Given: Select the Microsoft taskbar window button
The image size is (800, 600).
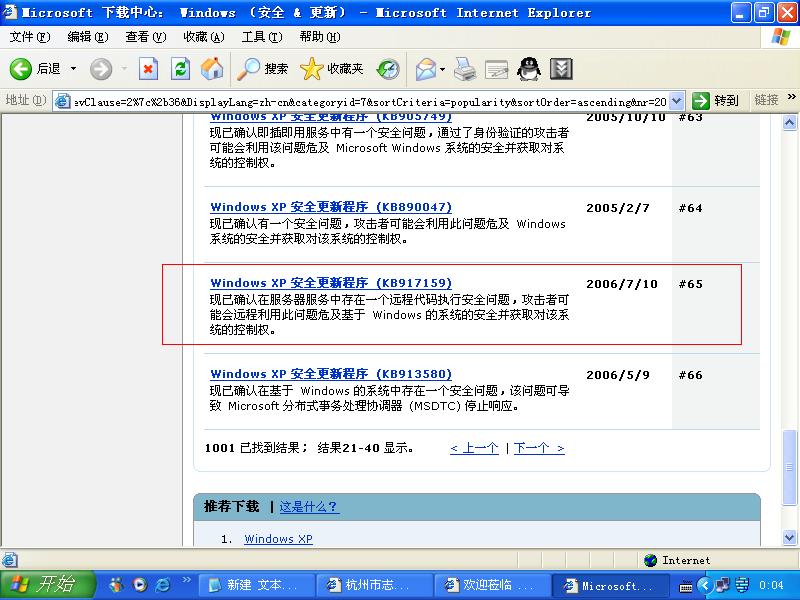Looking at the screenshot, I should click(610, 585).
